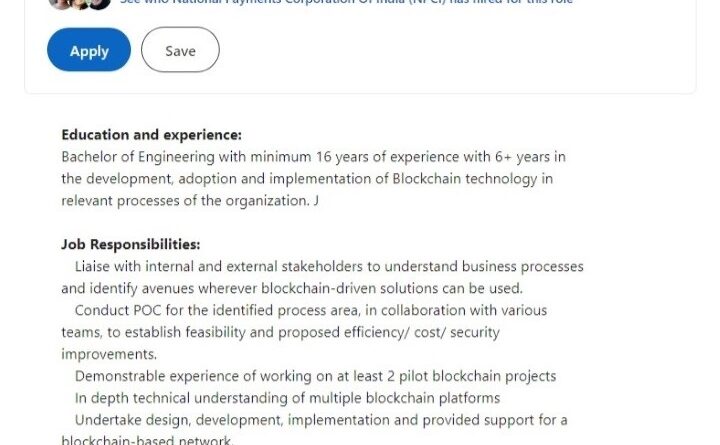The width and height of the screenshot is (720, 445).
Task: Save this job posting
Action: click(x=180, y=51)
